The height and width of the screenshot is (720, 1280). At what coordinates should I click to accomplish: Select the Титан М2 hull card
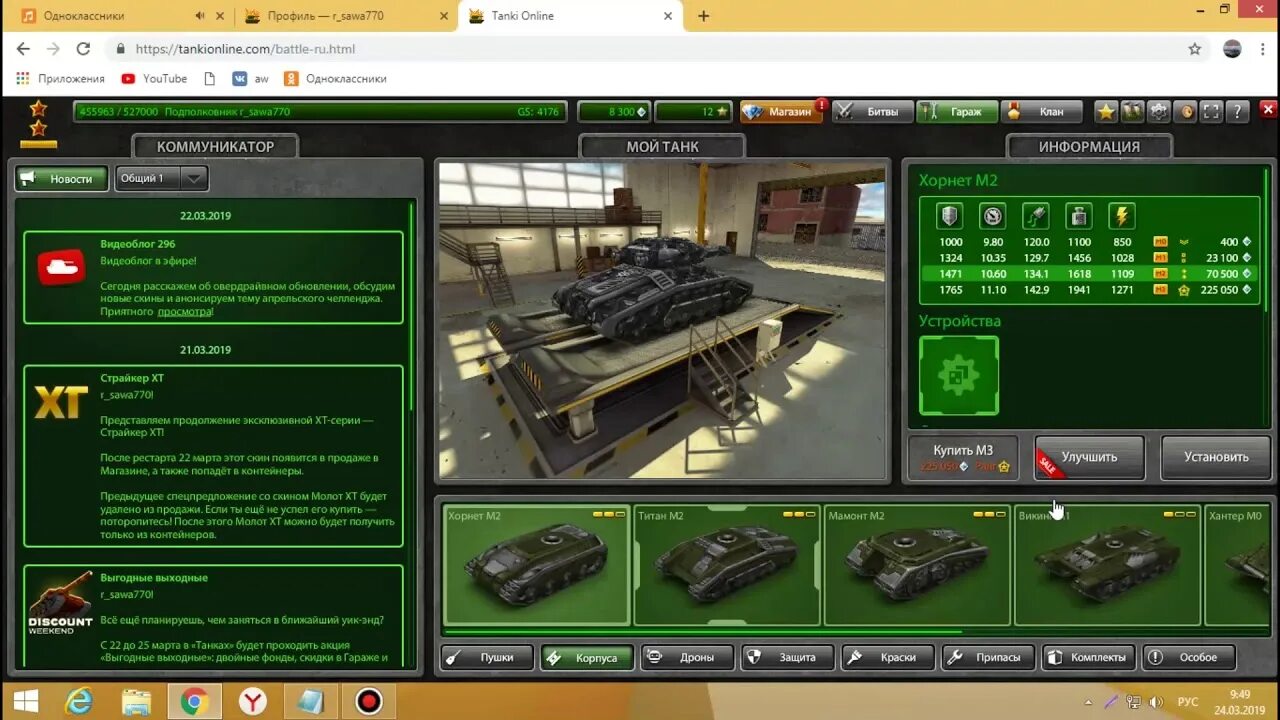tap(727, 565)
